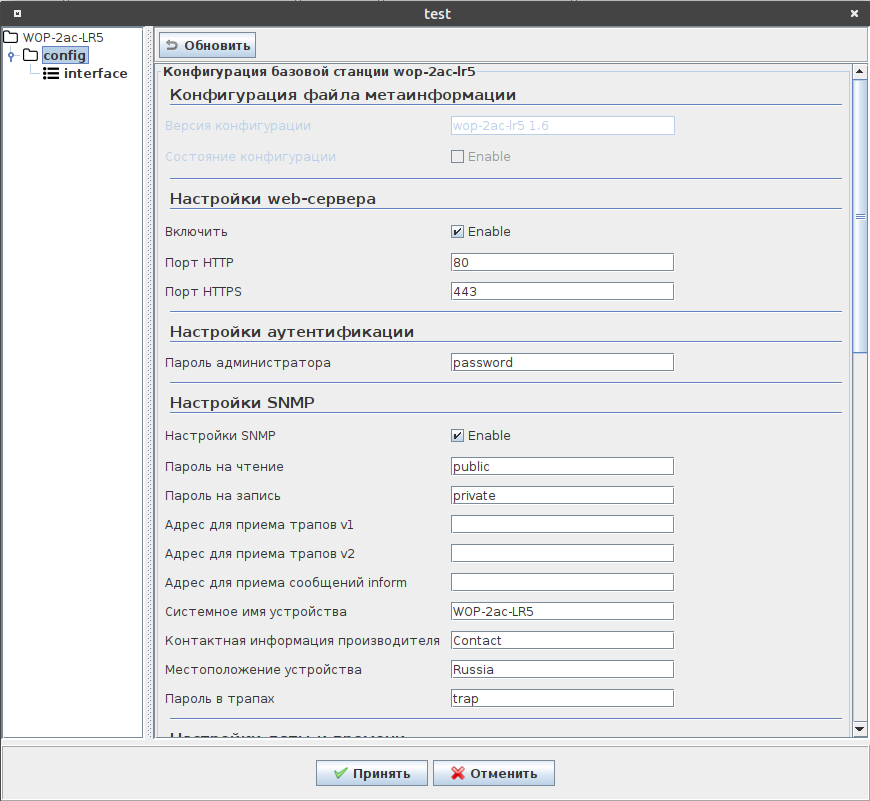The height and width of the screenshot is (801, 870).
Task: Focus the Порт HTTP input field
Action: pos(562,262)
